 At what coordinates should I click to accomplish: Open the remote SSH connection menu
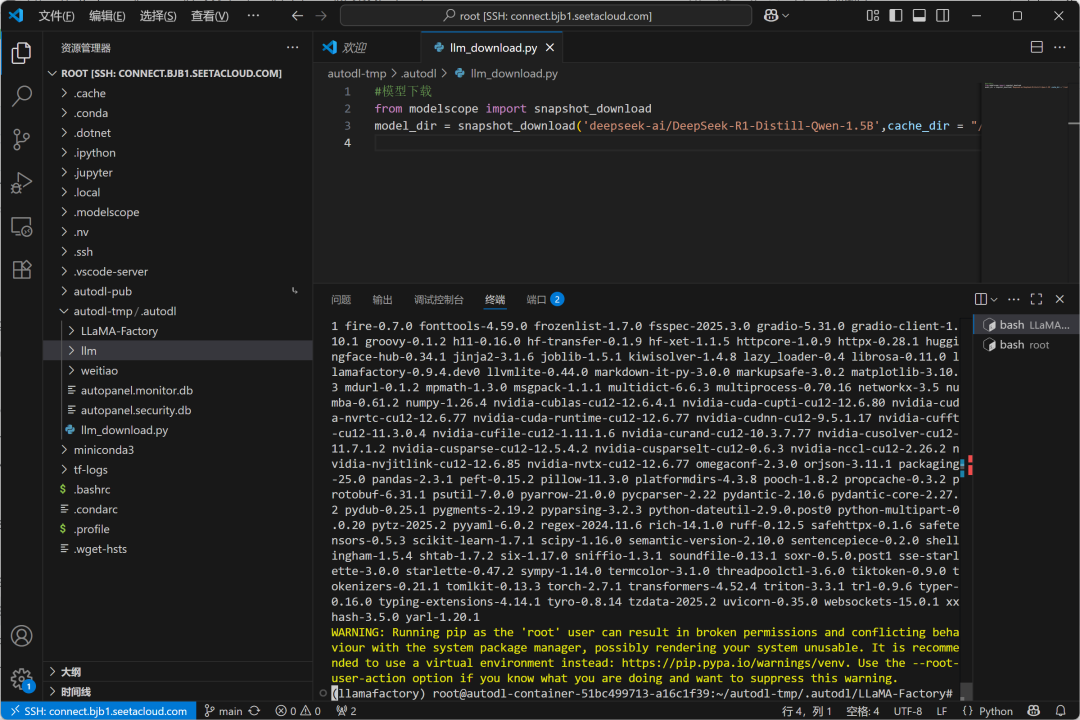click(99, 710)
